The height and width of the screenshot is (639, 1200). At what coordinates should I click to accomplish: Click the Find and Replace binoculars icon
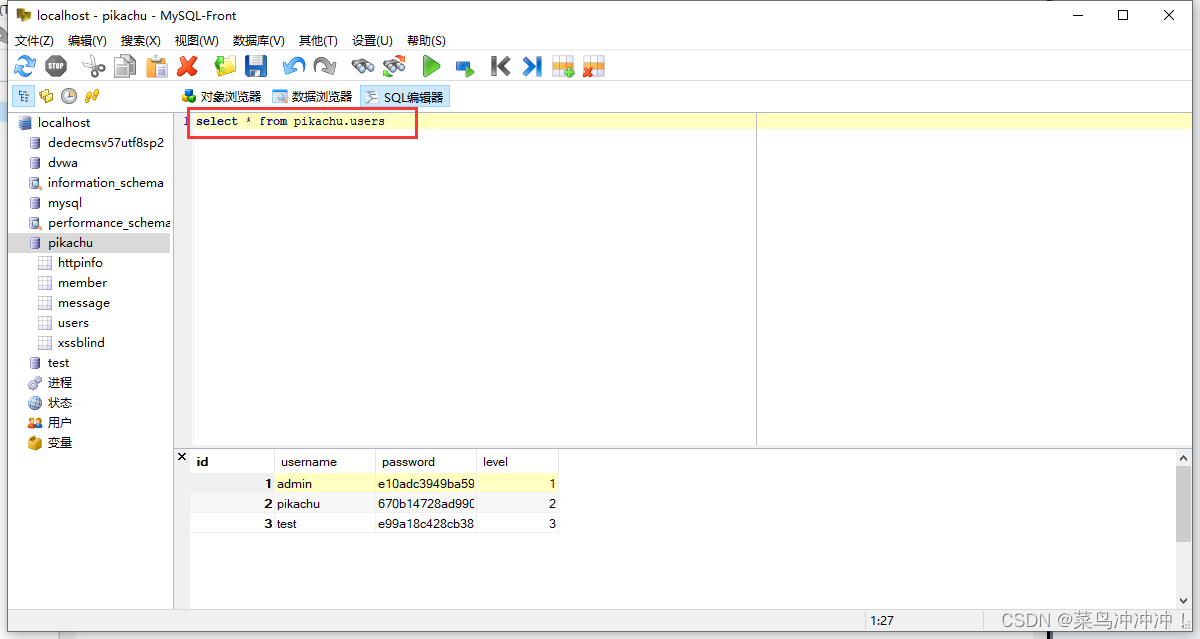pyautogui.click(x=394, y=67)
